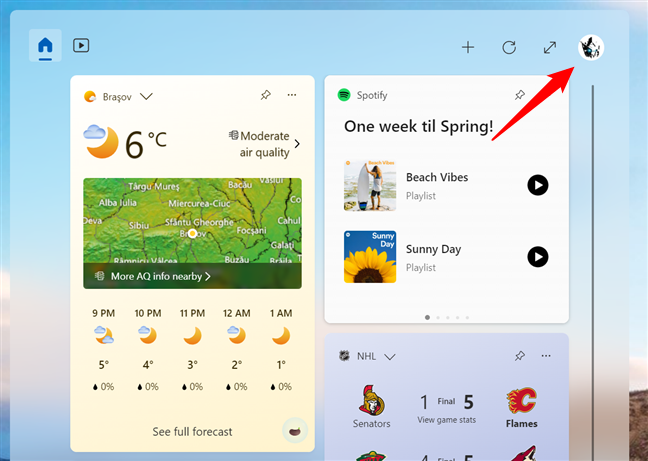Image resolution: width=648 pixels, height=461 pixels.
Task: Expand widgets board to full view
Action: click(x=550, y=48)
